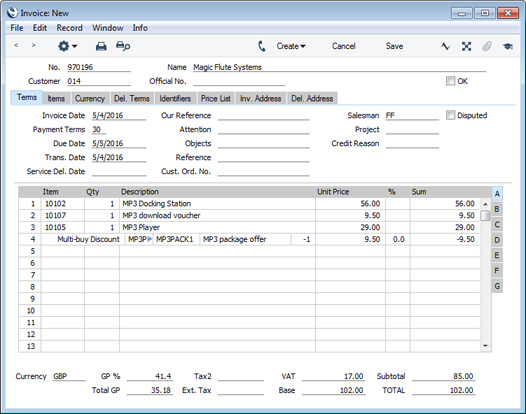Switch to the Currency tab
Screen dimensions: 526x414
pos(90,99)
